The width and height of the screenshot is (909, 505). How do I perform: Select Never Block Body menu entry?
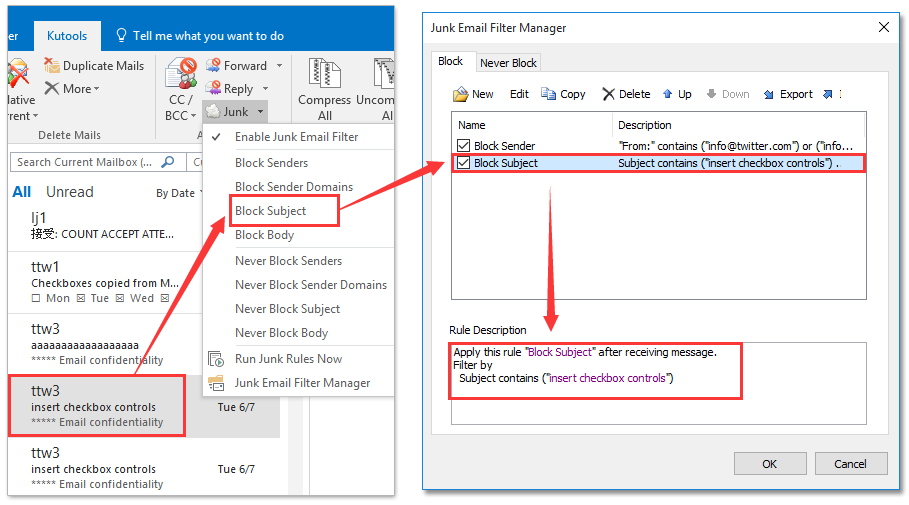pos(281,333)
